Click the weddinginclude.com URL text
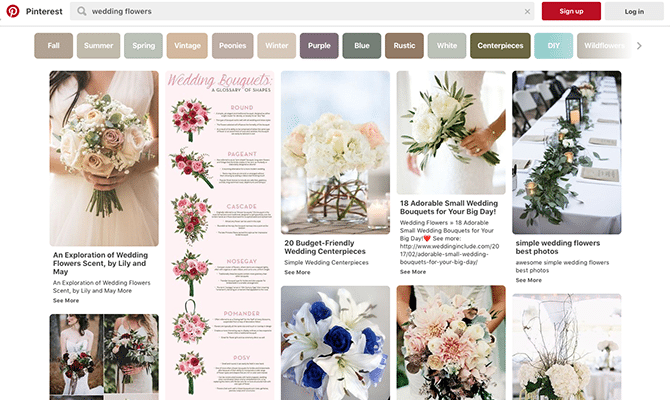 point(450,254)
